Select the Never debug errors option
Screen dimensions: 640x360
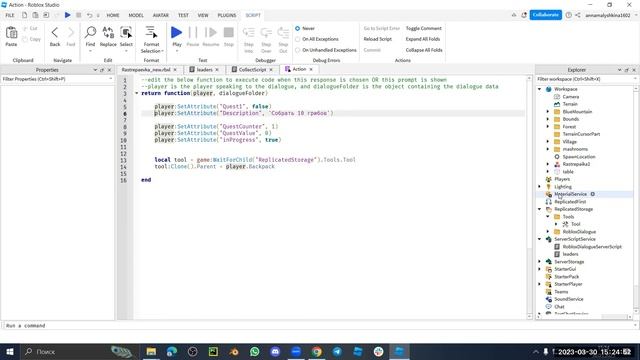tap(298, 29)
